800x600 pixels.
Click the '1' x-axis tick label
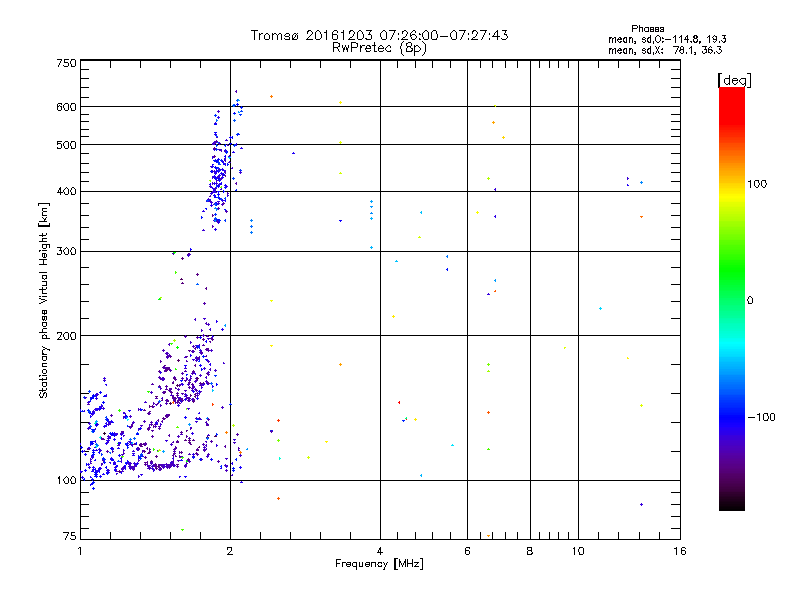pos(80,551)
